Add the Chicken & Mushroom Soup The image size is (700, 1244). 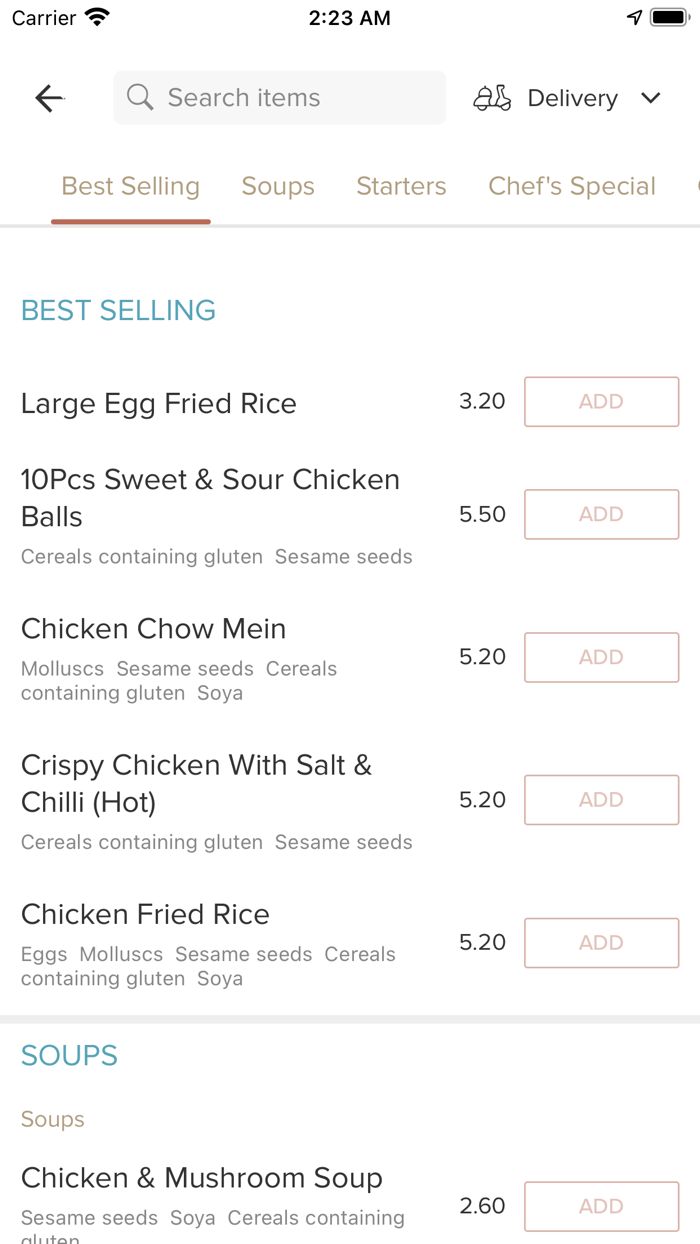point(601,1206)
